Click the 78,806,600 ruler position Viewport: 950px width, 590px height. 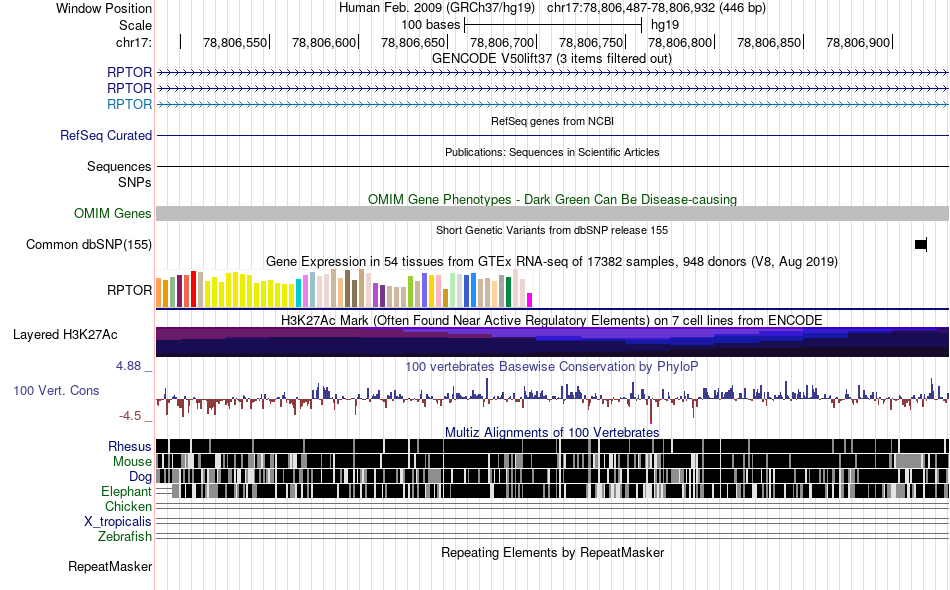(x=324, y=42)
